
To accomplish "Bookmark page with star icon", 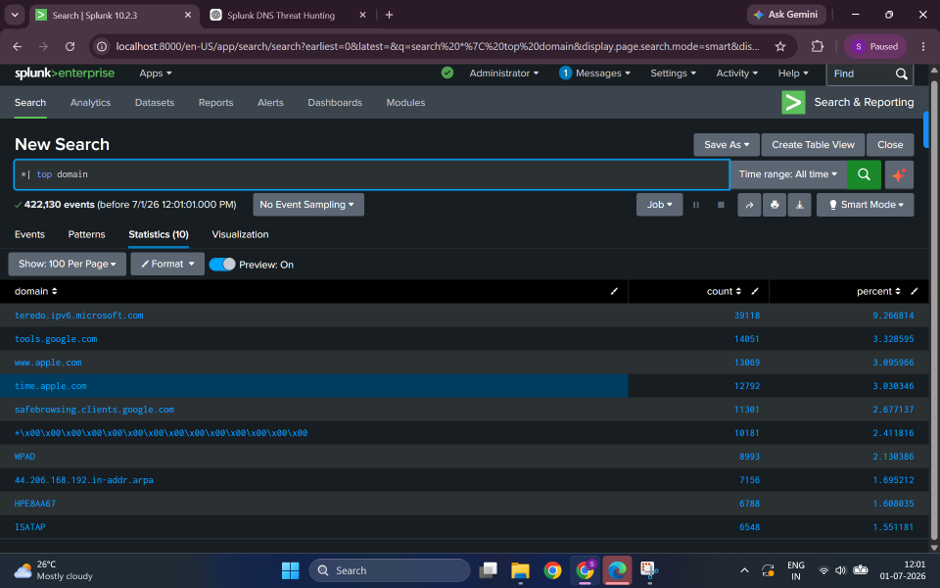I will pyautogui.click(x=780, y=46).
